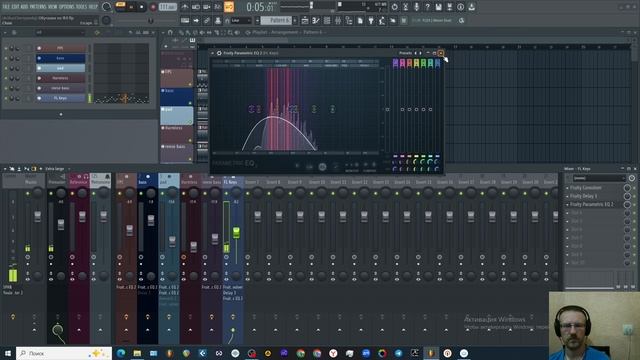Mute the bass mixer track LED
Screen dimensions: 640x360
tap(141, 193)
